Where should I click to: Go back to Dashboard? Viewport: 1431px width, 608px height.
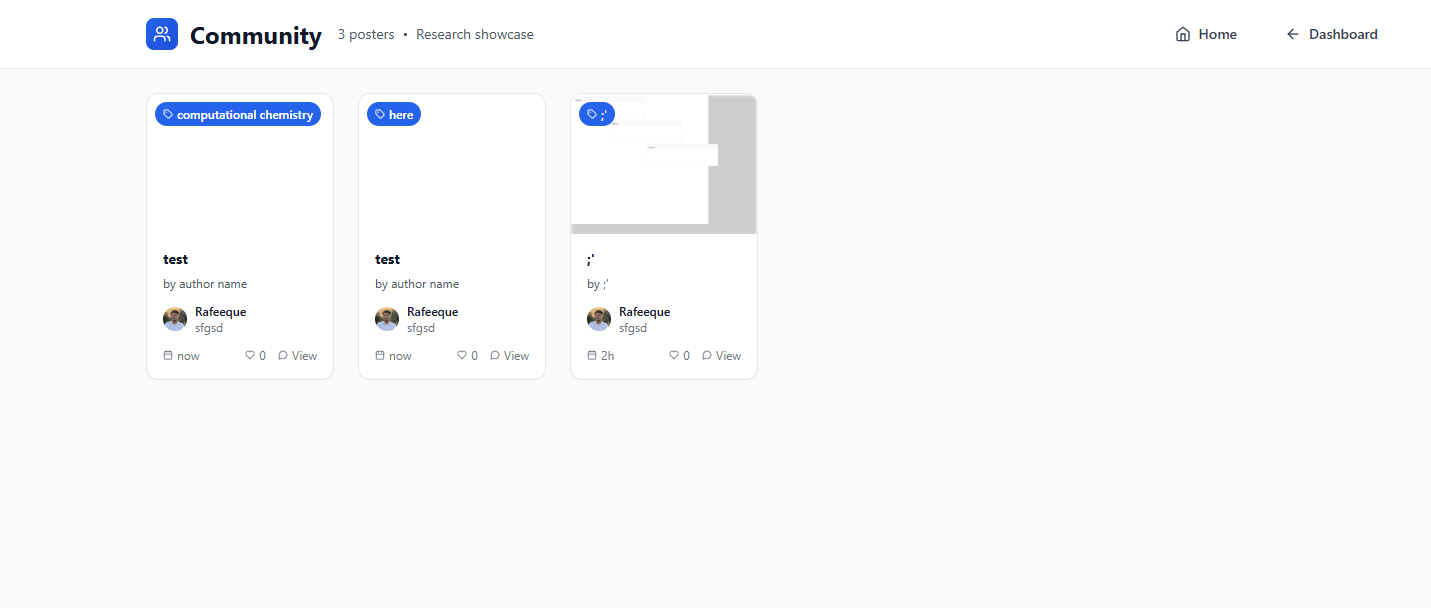[1332, 34]
